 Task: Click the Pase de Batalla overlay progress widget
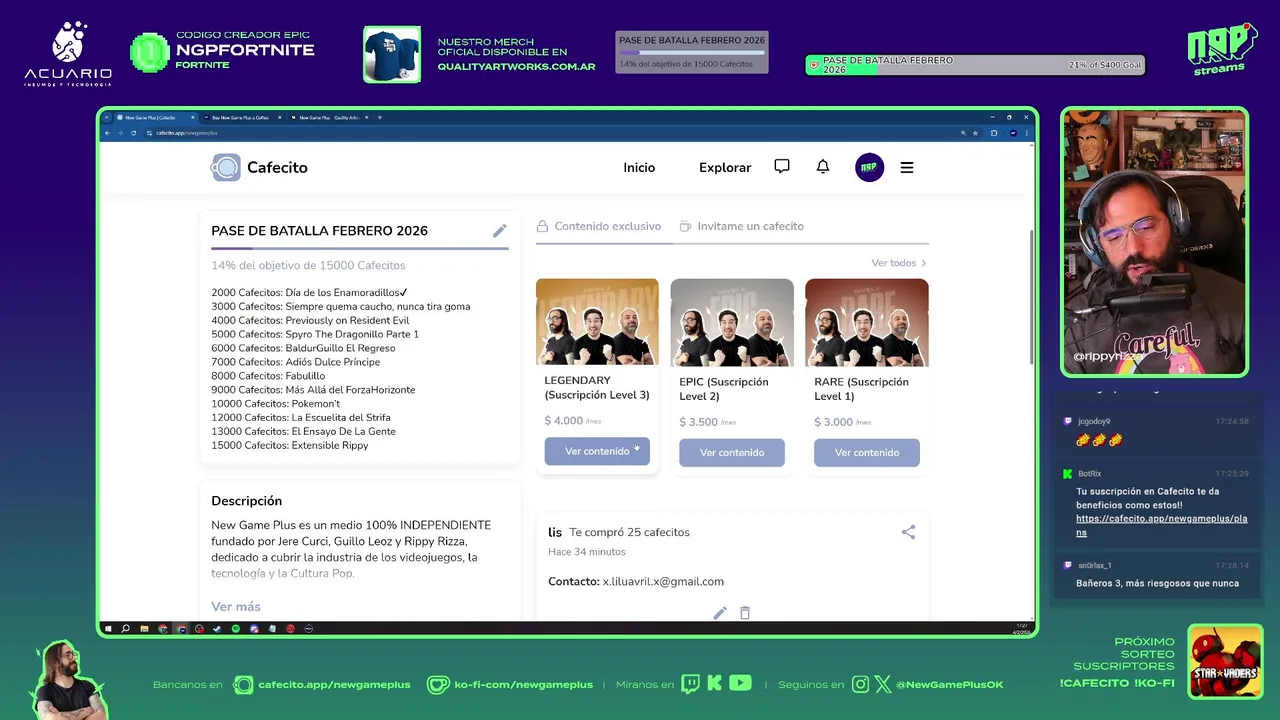tap(692, 52)
